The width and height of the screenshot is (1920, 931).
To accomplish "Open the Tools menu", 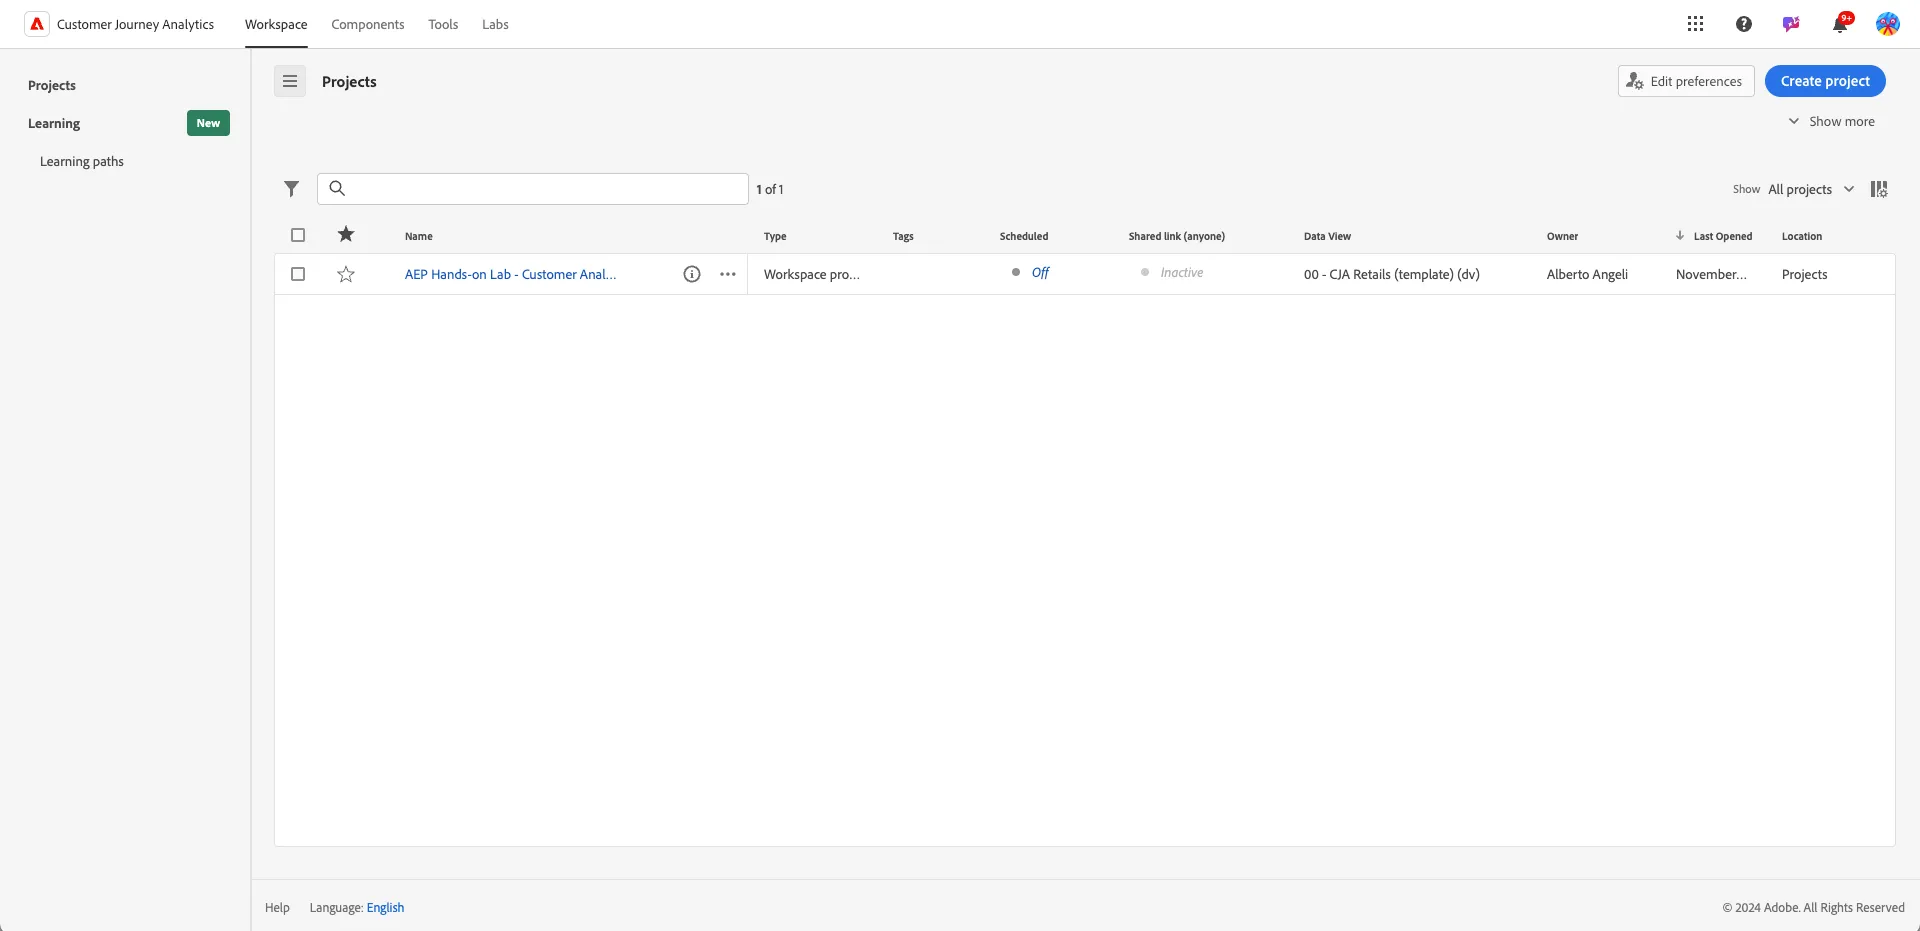I will click(x=443, y=24).
